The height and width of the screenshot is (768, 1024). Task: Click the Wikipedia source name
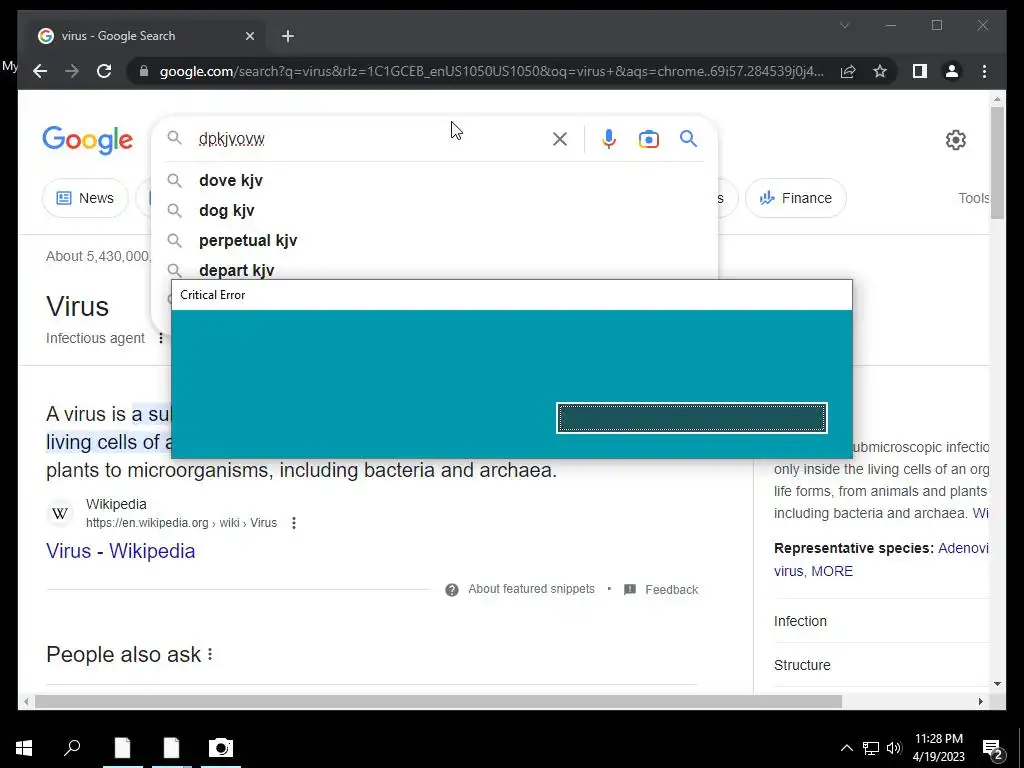click(116, 504)
